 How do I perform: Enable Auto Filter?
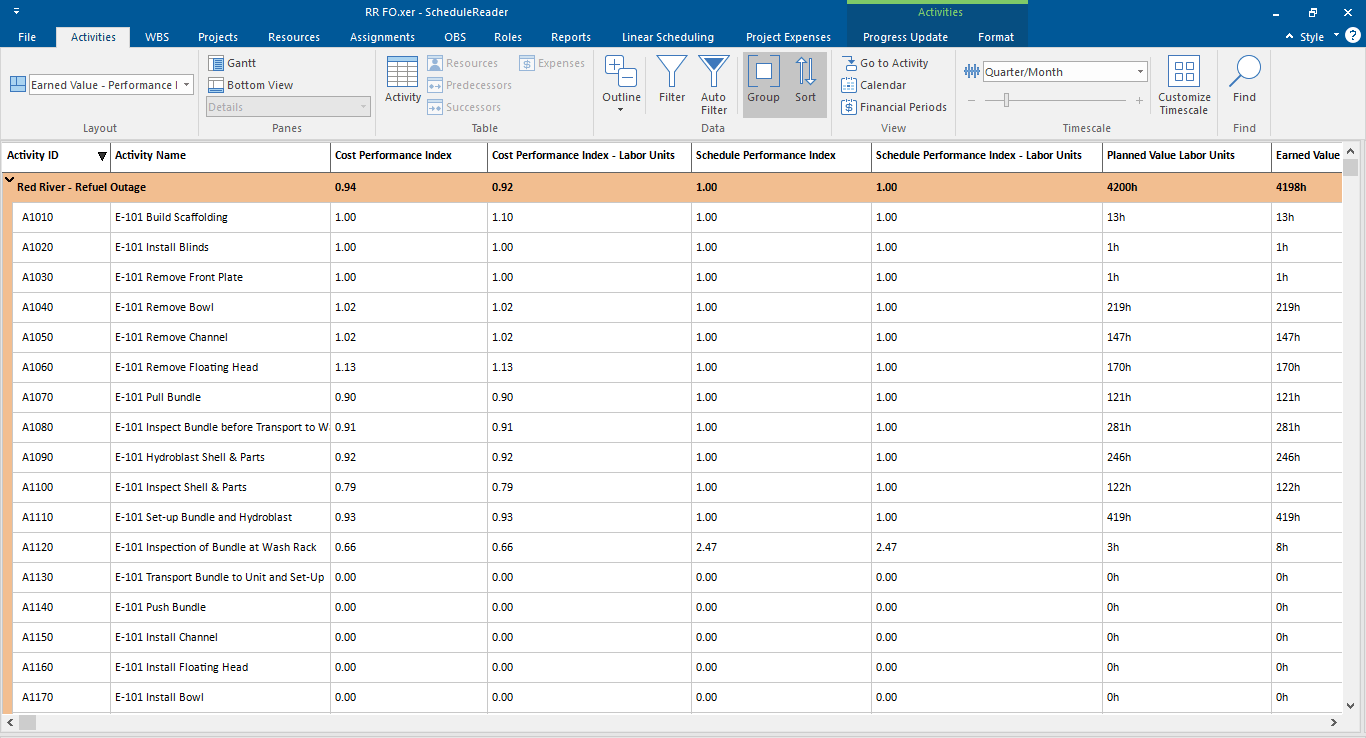click(x=714, y=84)
